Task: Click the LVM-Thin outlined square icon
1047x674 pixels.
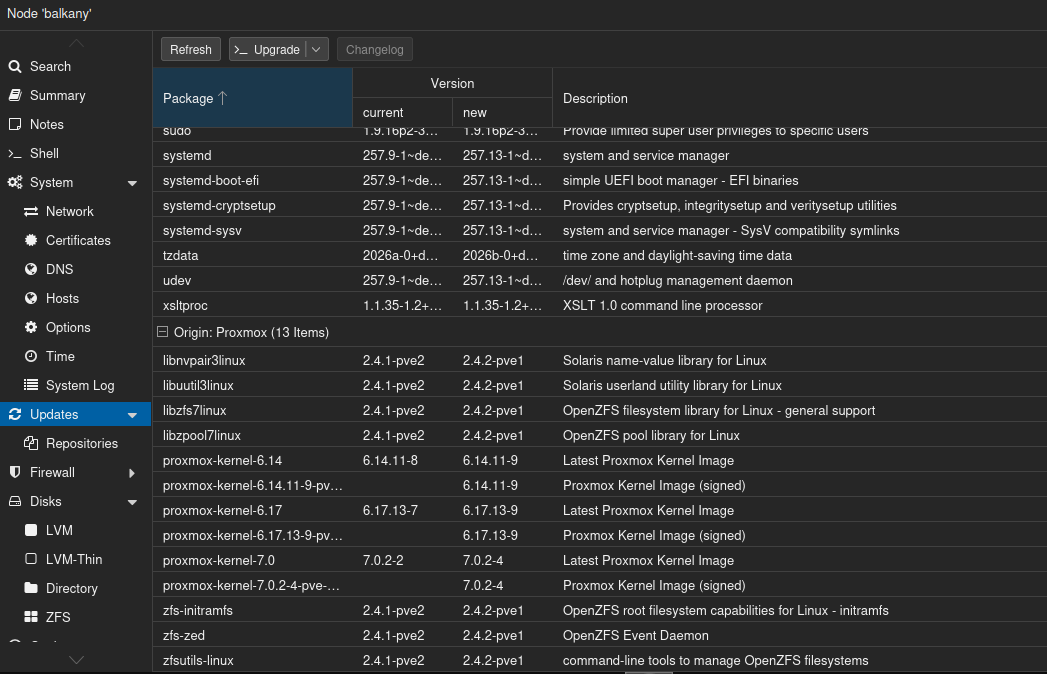Action: pos(31,559)
